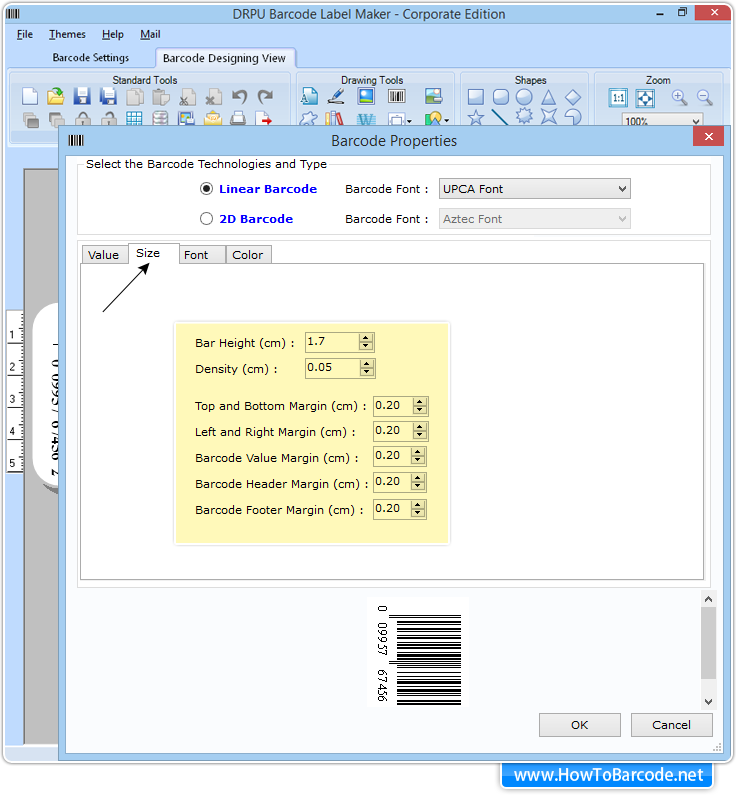Image resolution: width=736 pixels, height=795 pixels.
Task: Click the barcode preview image
Action: pyautogui.click(x=419, y=655)
